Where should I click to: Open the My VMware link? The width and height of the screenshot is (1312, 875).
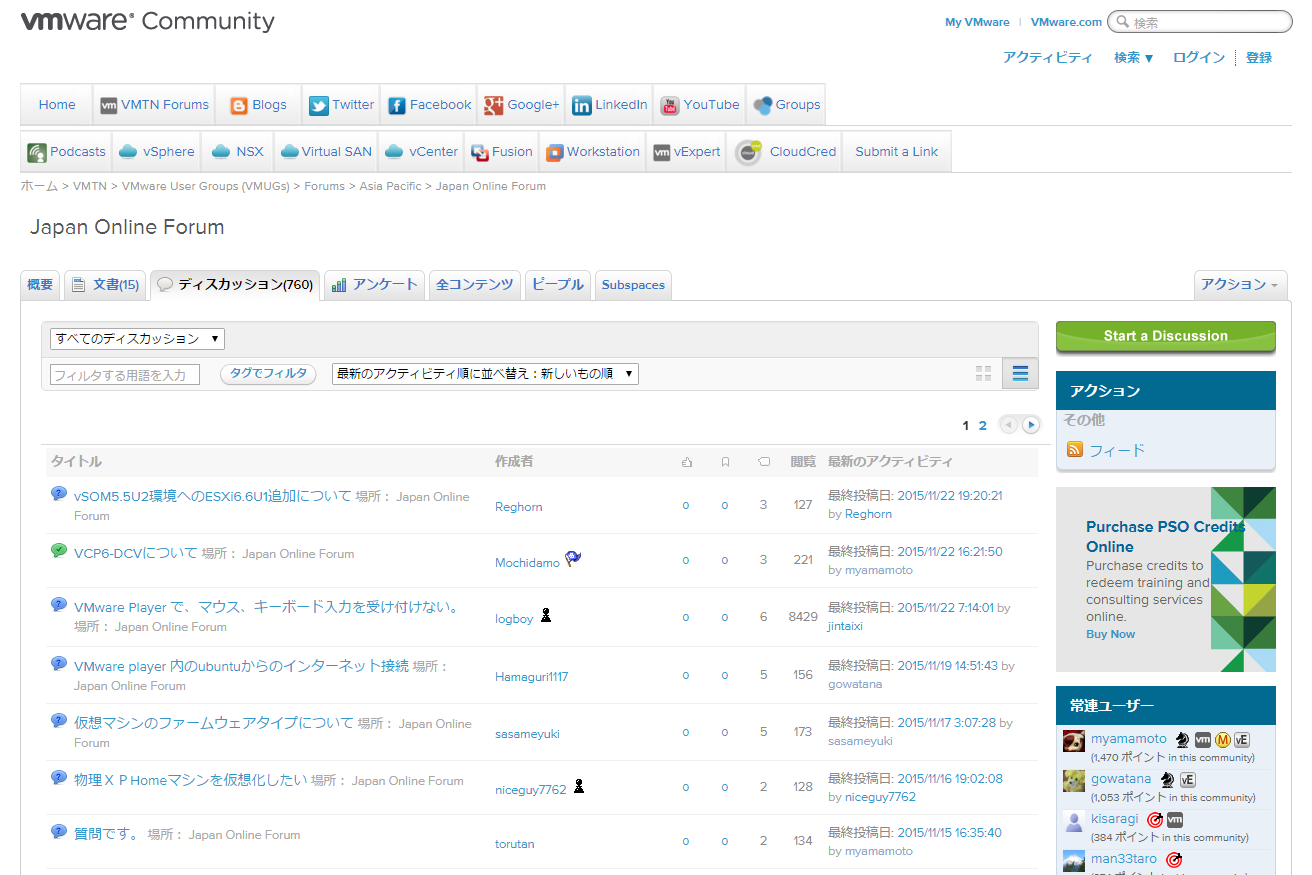tap(977, 22)
